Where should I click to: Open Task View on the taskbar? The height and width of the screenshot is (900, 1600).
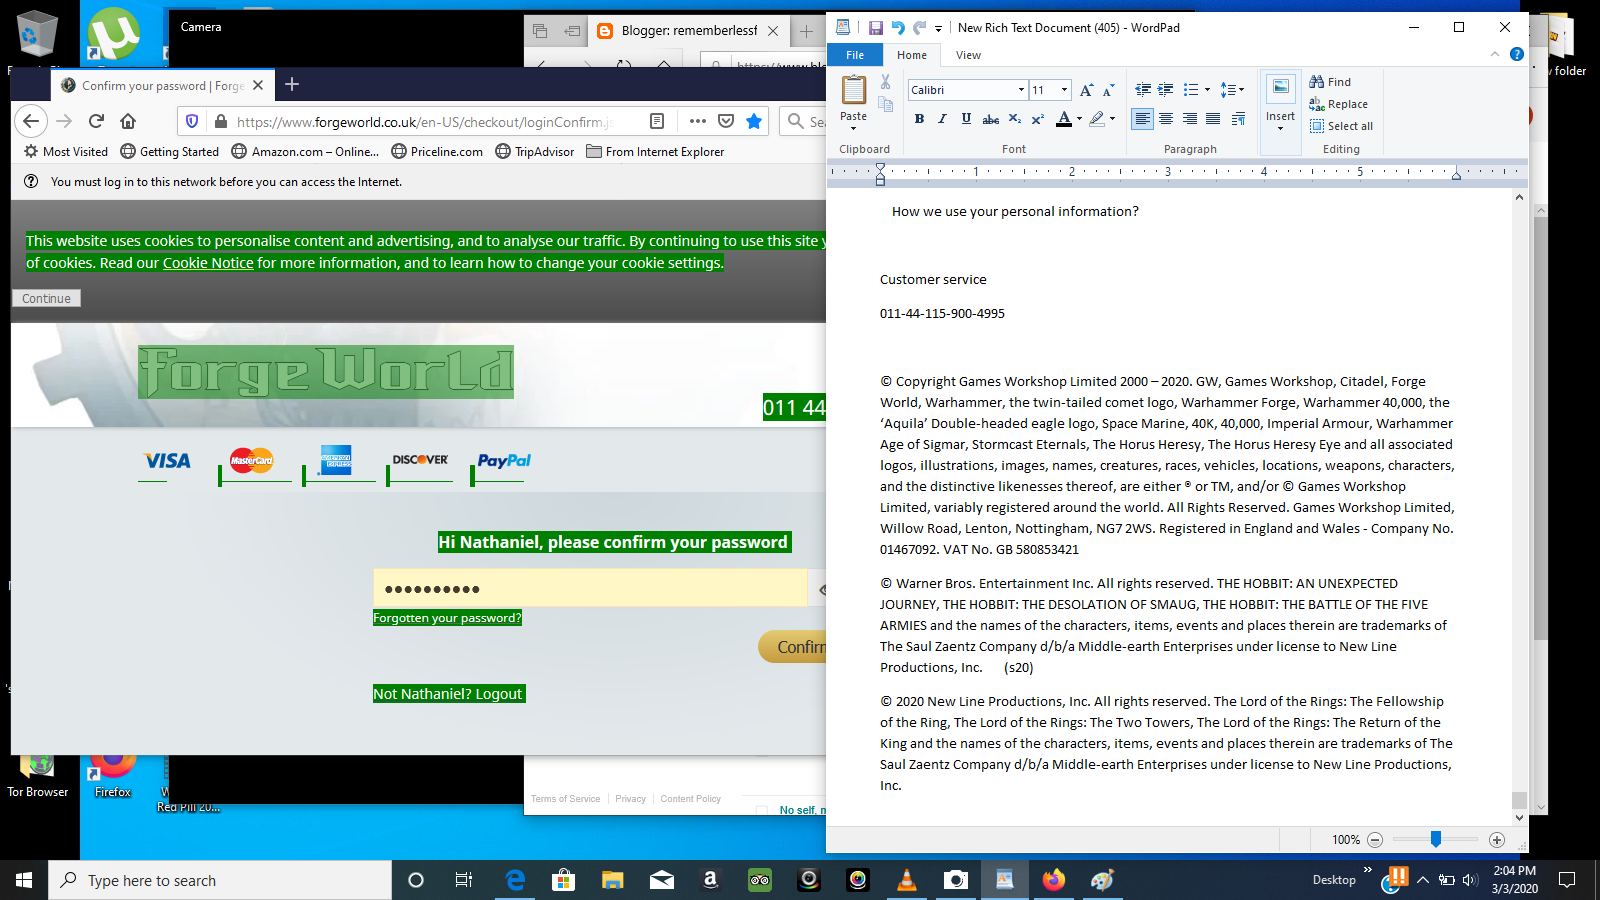click(x=464, y=880)
